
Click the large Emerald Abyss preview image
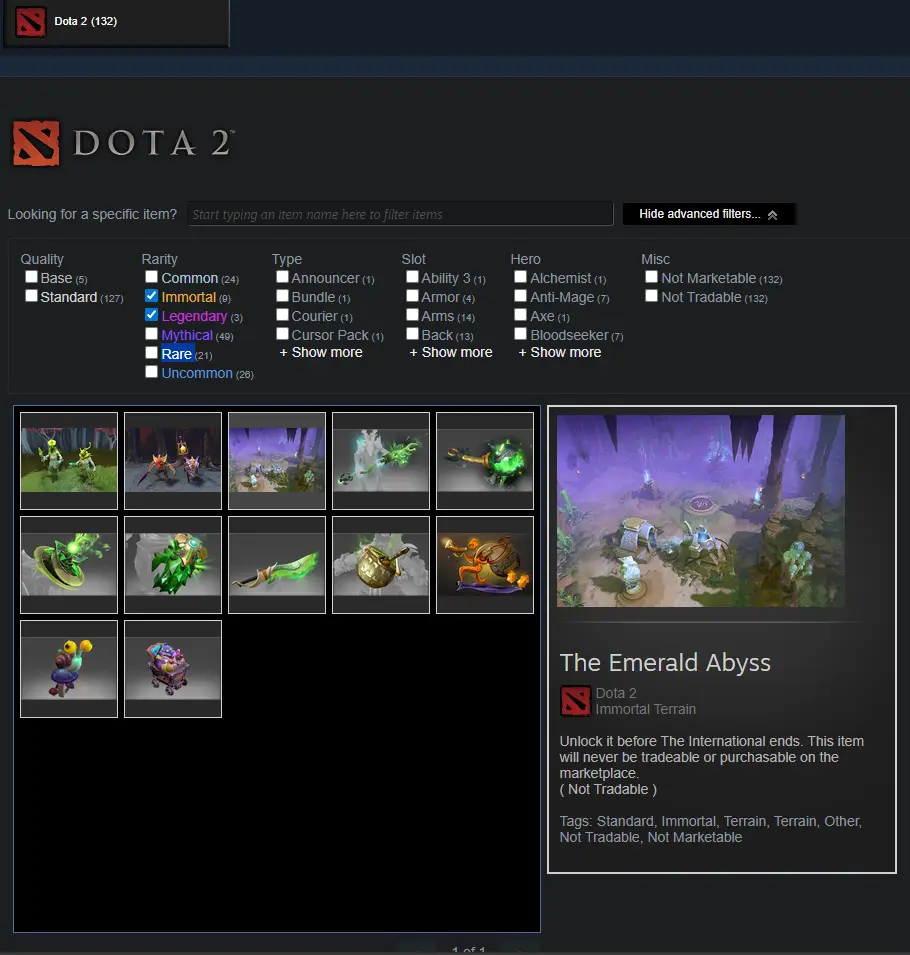[700, 510]
